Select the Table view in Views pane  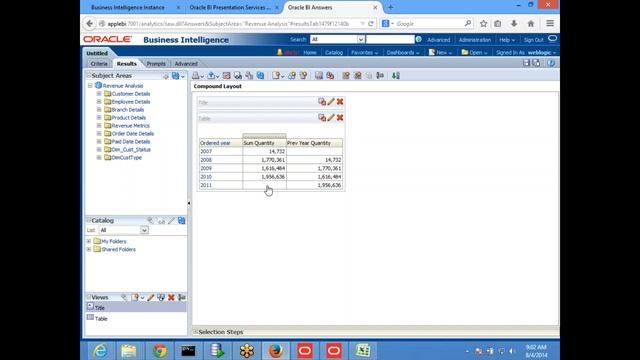pos(136,318)
